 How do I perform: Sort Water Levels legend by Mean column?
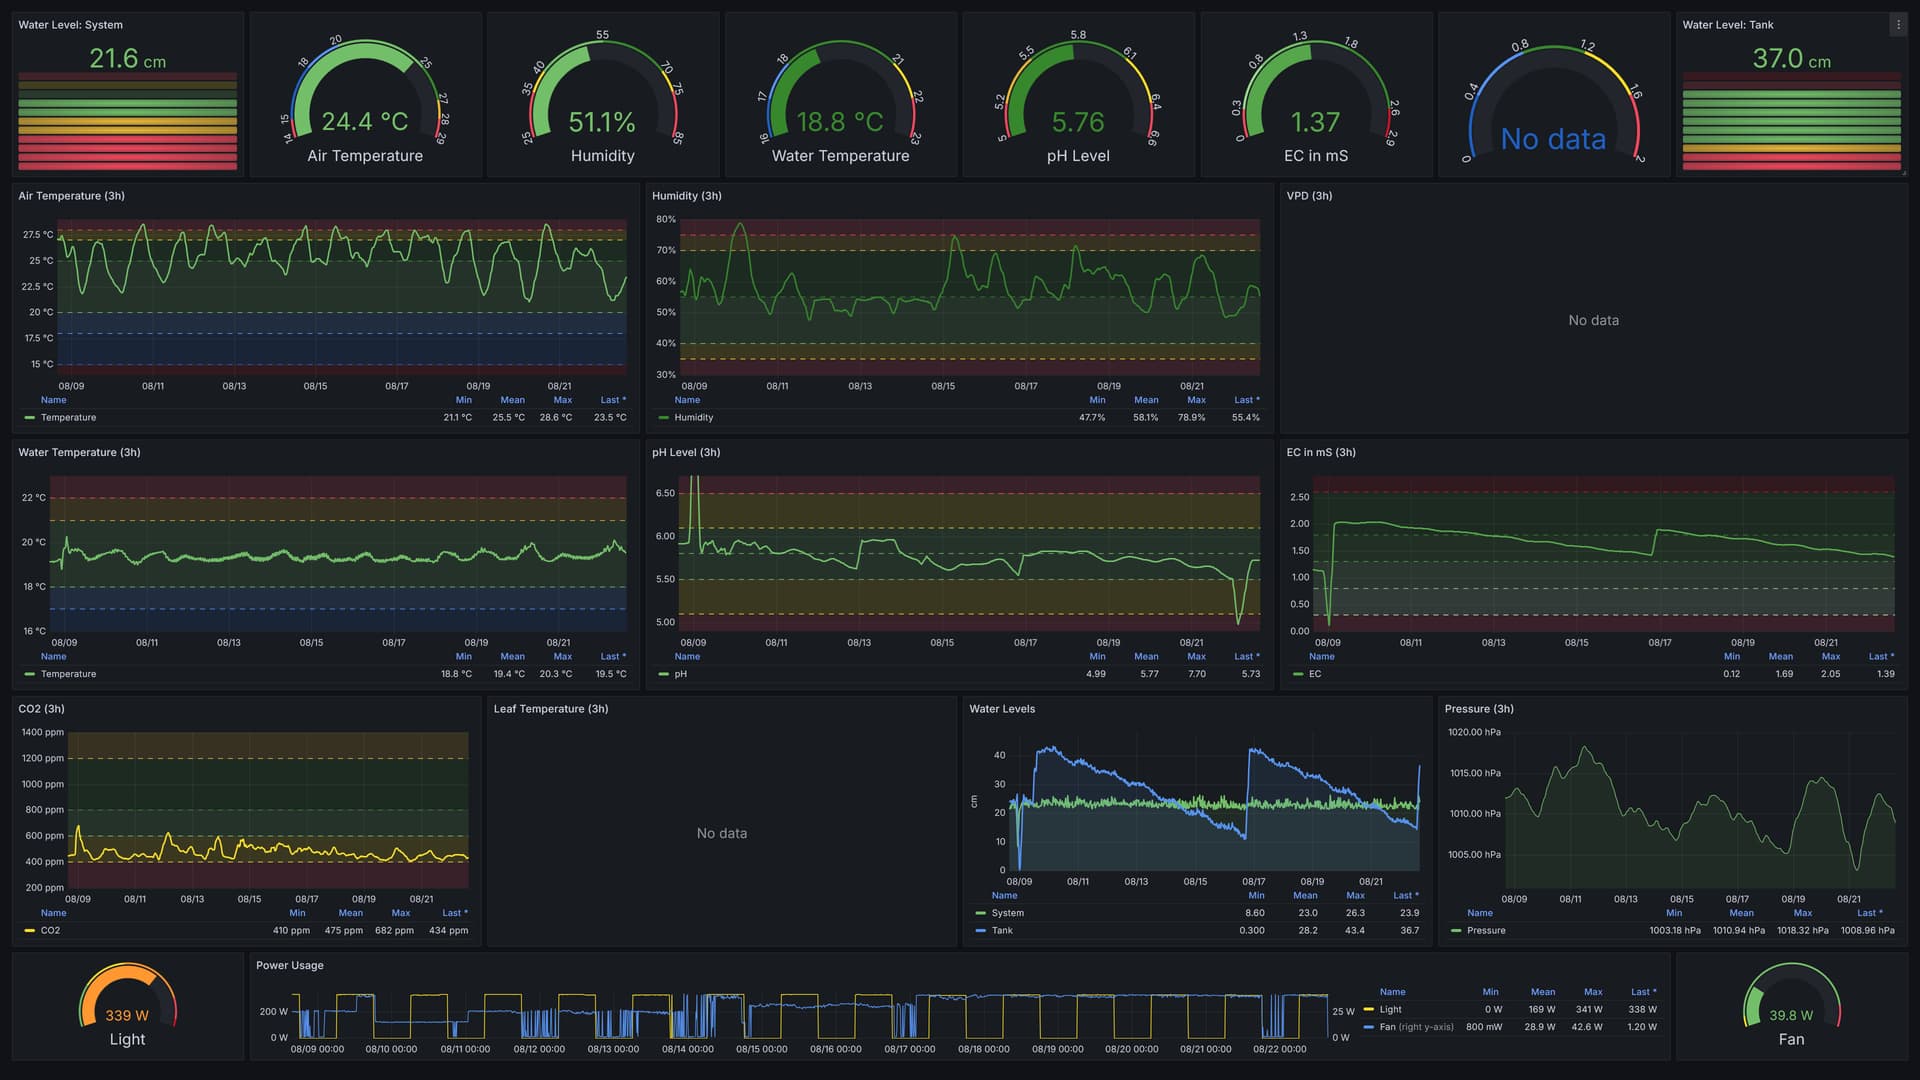[x=1305, y=896]
